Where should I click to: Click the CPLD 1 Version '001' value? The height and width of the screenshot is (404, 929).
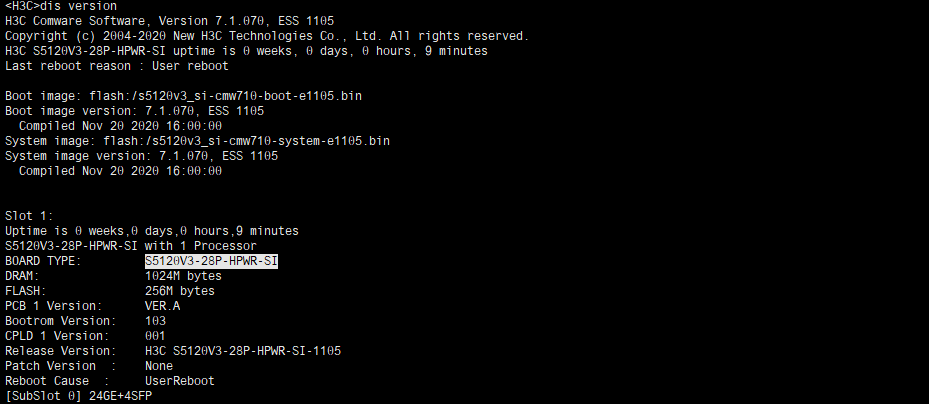(155, 336)
